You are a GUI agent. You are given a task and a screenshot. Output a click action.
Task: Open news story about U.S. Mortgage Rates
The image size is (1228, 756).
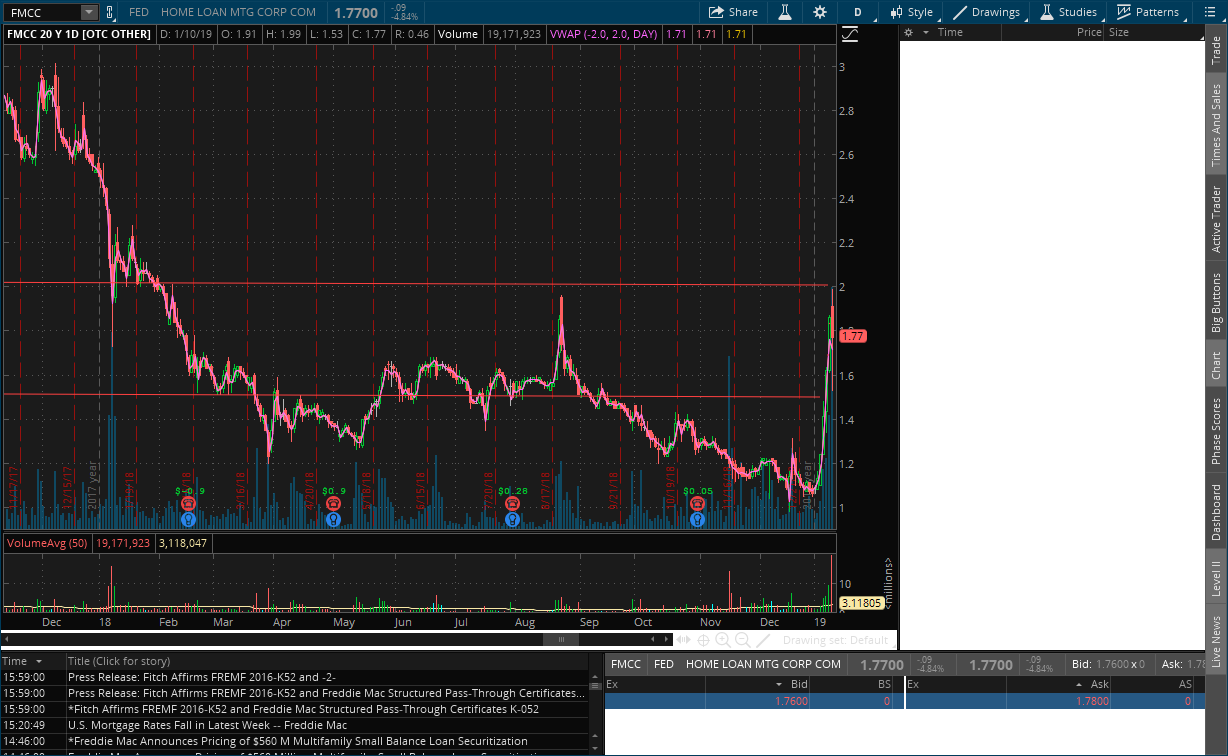207,725
